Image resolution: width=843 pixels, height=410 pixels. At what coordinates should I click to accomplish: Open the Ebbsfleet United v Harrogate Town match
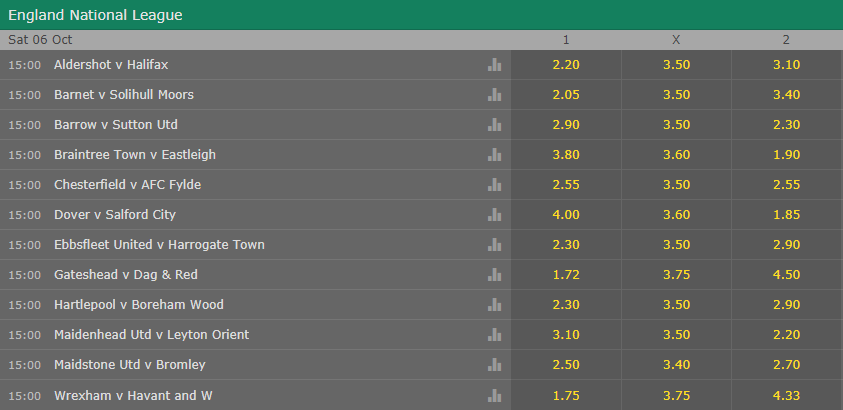tap(159, 245)
